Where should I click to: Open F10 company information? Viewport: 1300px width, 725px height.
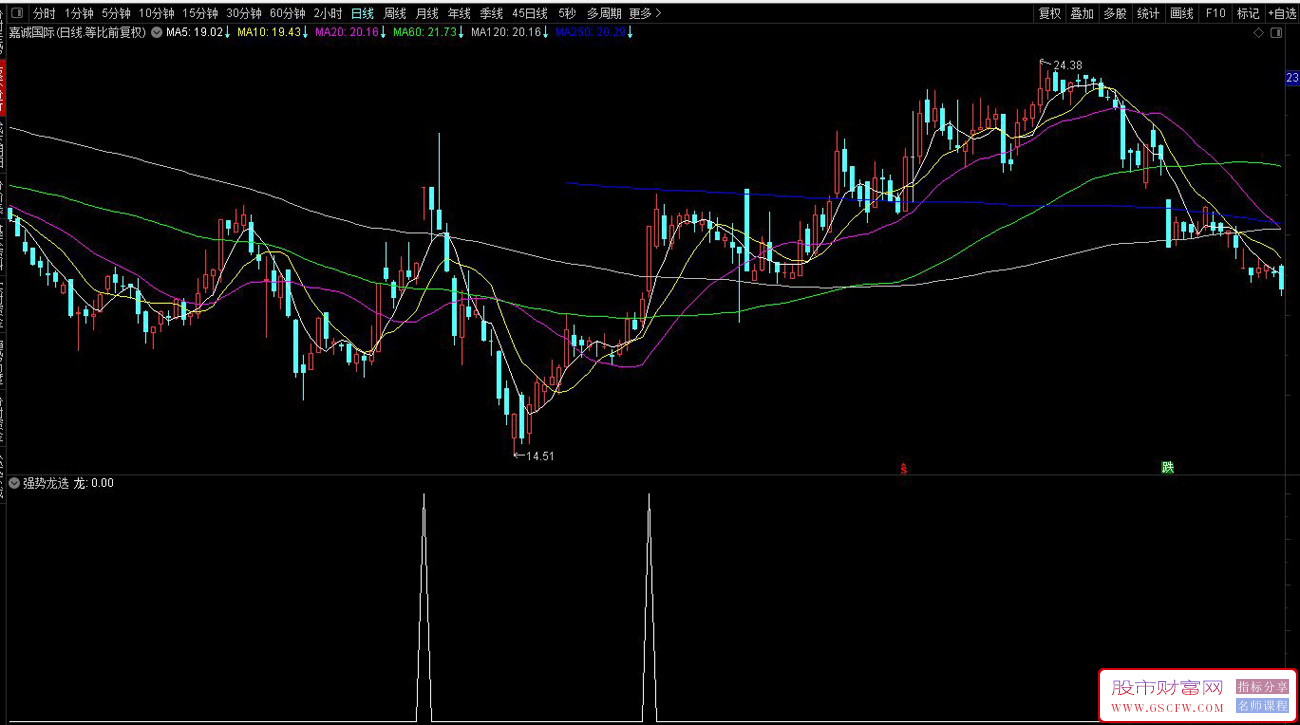[x=1215, y=14]
